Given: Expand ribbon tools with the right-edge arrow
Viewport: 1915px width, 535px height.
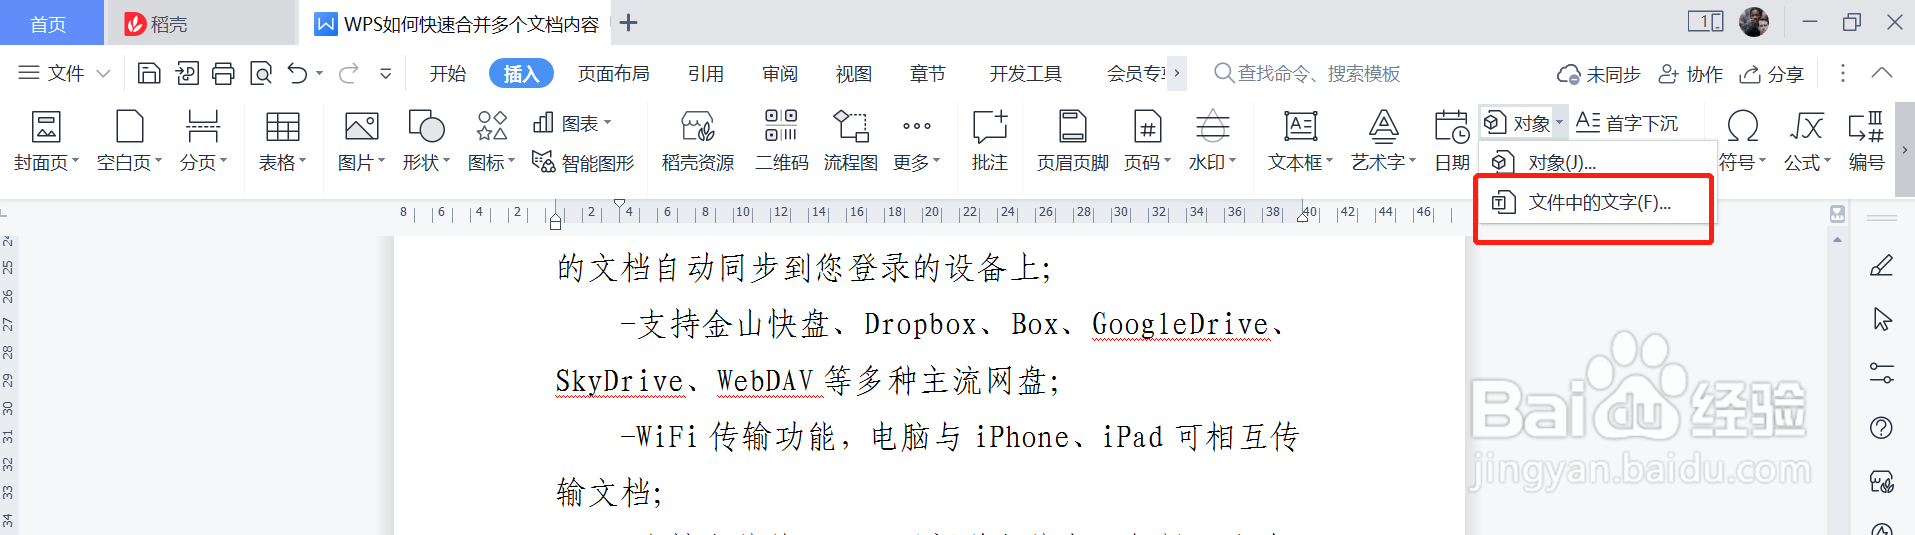Looking at the screenshot, I should [x=1905, y=150].
